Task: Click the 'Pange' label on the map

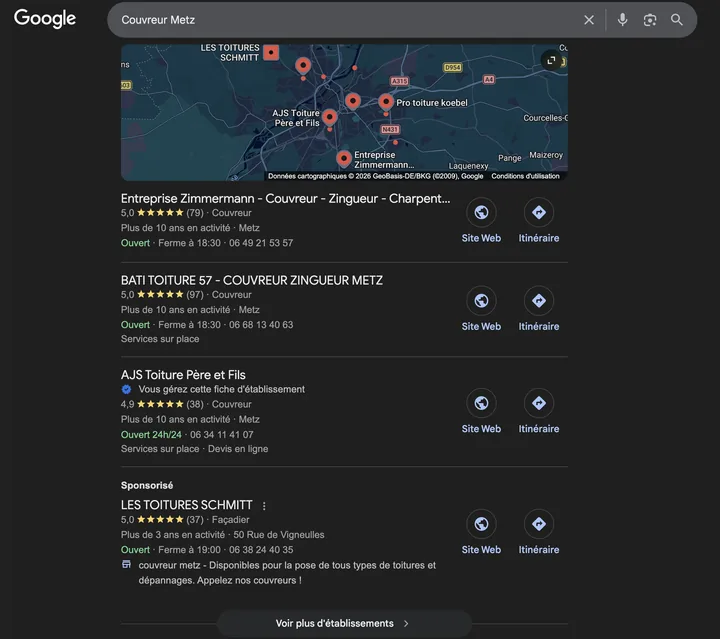Action: coord(510,158)
